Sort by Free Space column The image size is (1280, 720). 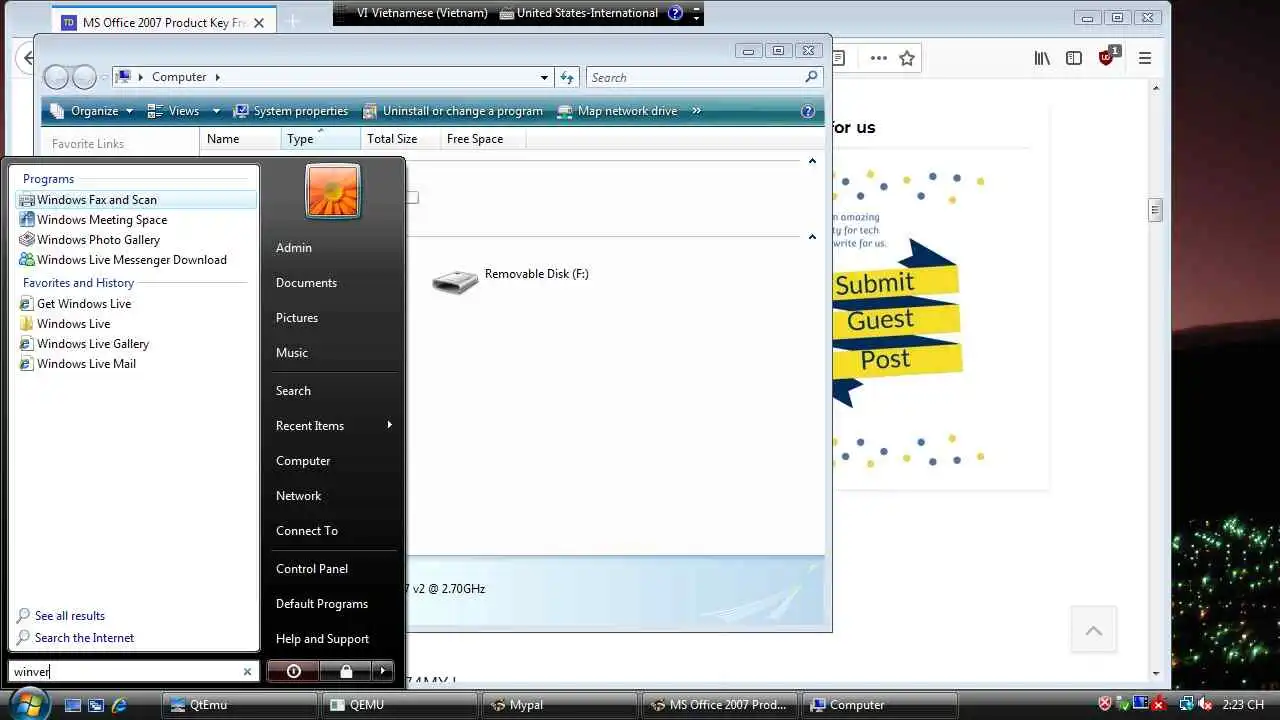[483, 139]
